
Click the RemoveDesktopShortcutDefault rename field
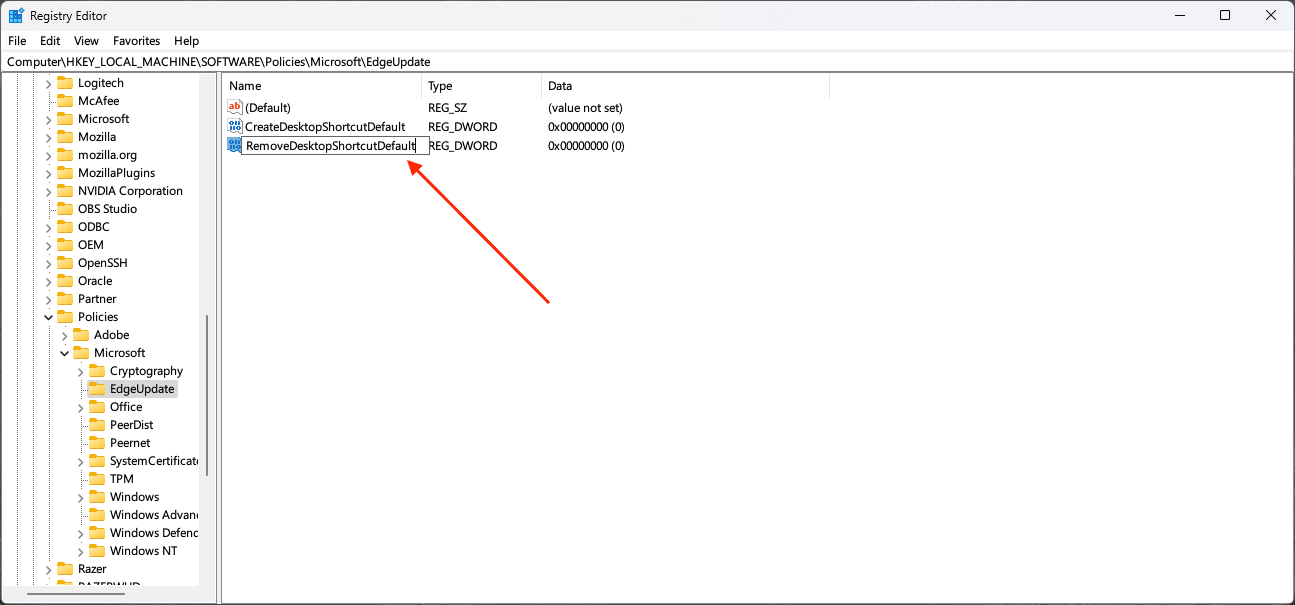335,146
